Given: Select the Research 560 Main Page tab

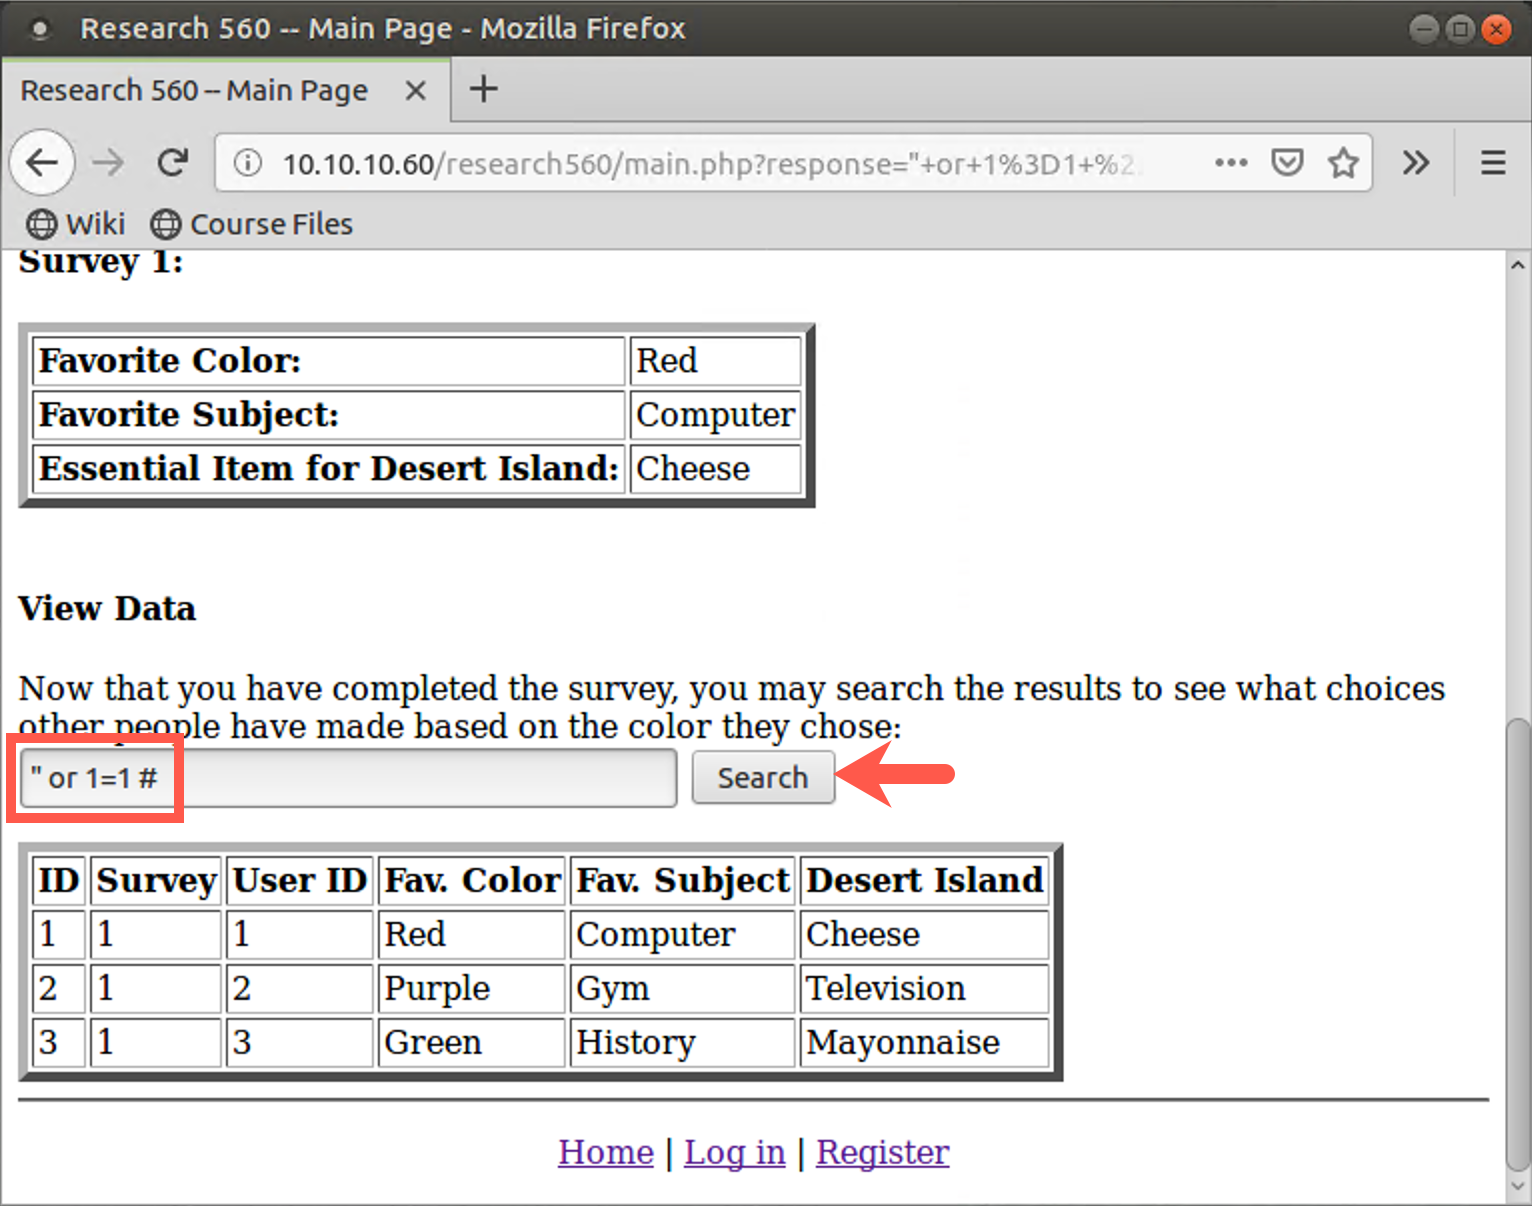Looking at the screenshot, I should pos(195,90).
